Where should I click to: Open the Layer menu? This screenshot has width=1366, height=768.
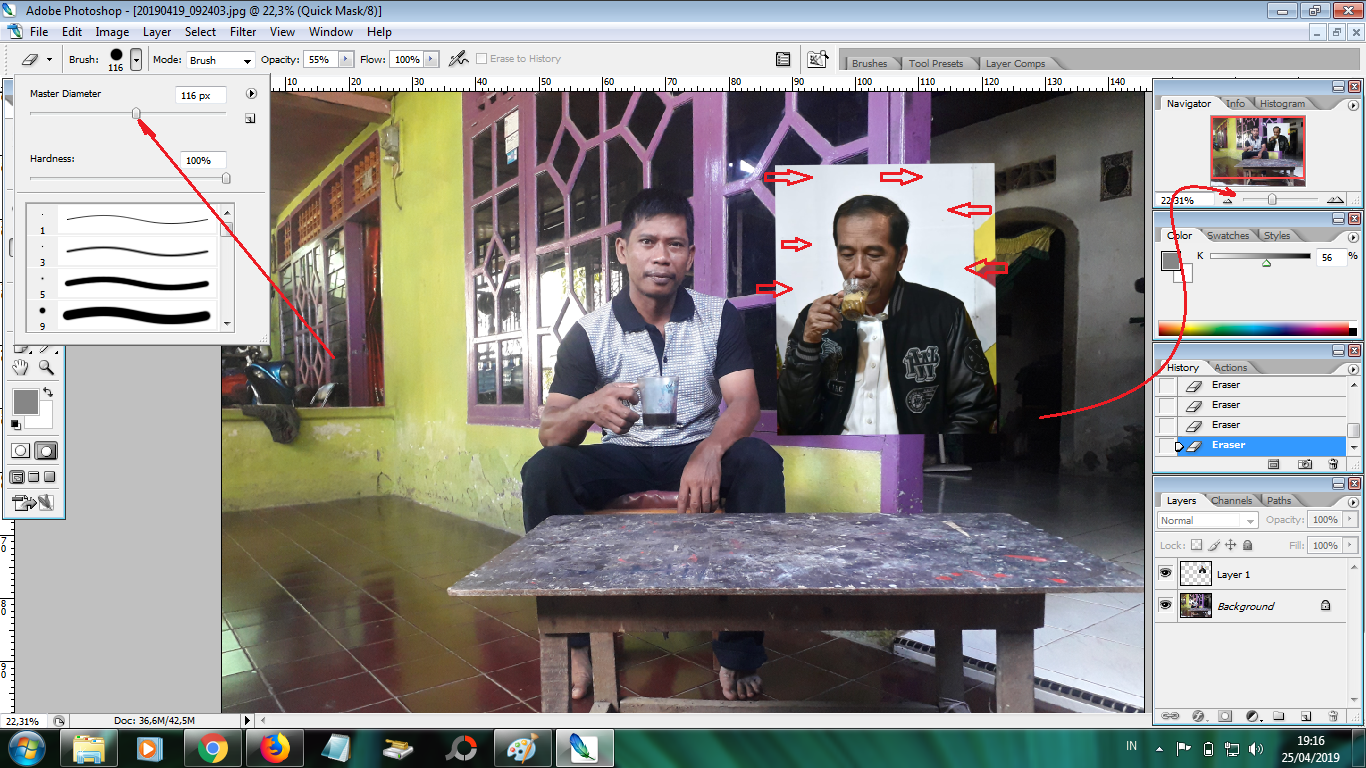click(157, 32)
